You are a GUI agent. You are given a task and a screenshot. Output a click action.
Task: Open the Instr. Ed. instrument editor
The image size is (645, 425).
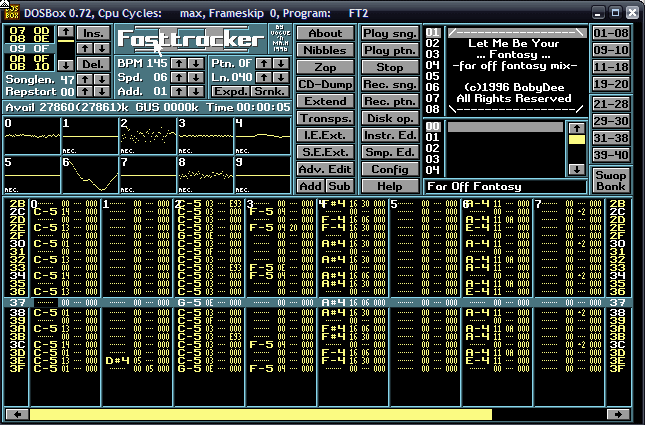click(390, 135)
